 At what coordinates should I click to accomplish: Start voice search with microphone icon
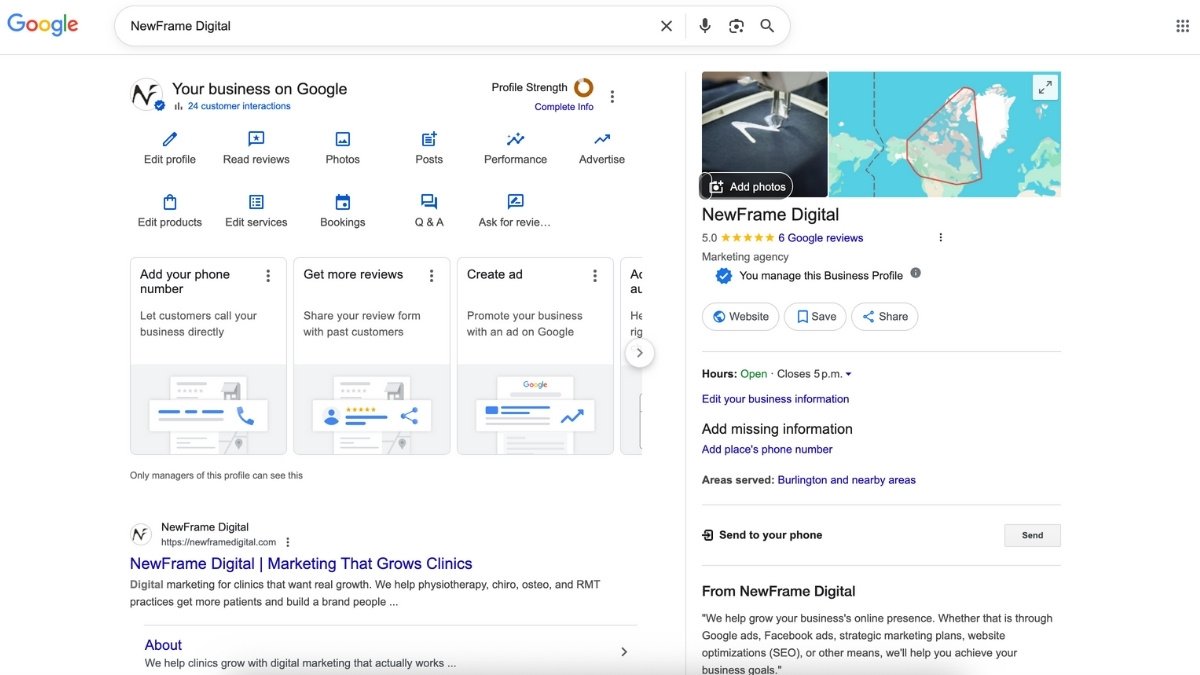(x=705, y=26)
